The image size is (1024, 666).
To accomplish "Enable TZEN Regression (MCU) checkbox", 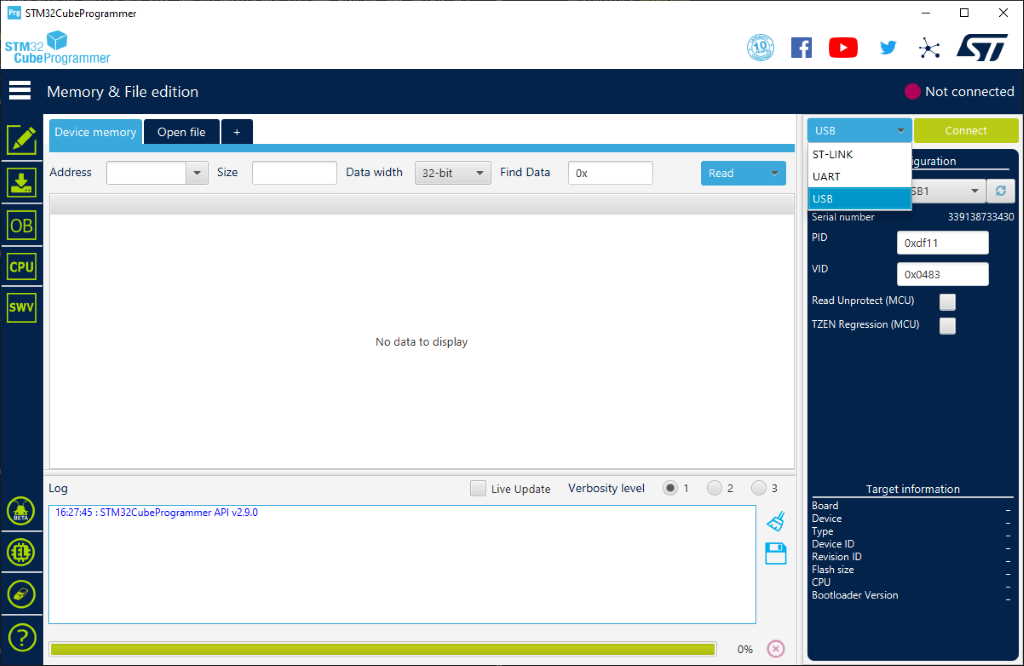I will [947, 325].
